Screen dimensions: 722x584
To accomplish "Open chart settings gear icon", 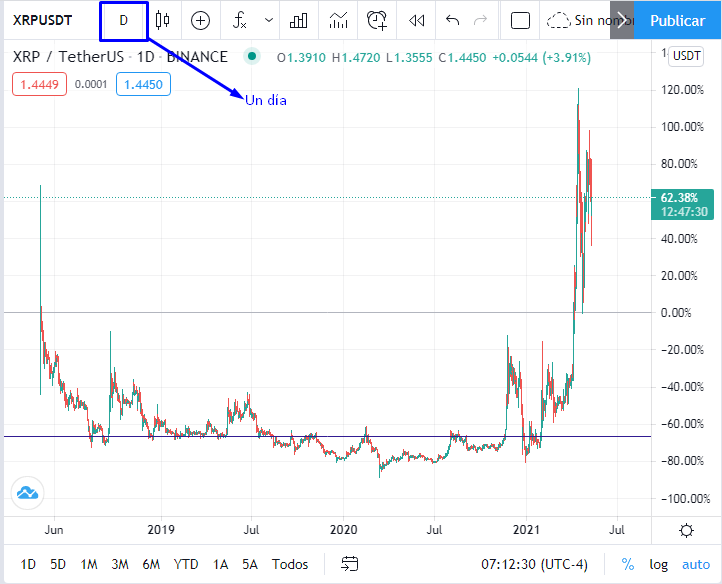I will (686, 531).
